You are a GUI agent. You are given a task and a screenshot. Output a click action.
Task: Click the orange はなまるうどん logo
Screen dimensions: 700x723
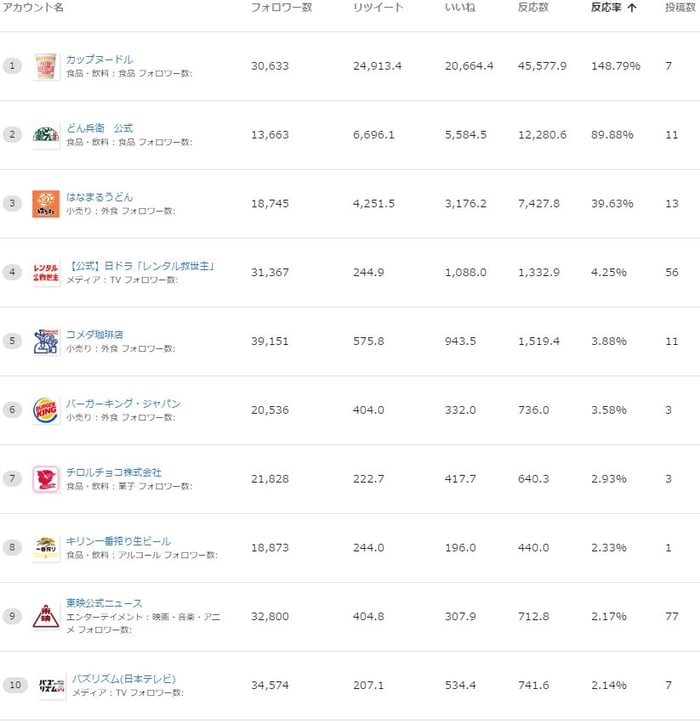coord(46,203)
